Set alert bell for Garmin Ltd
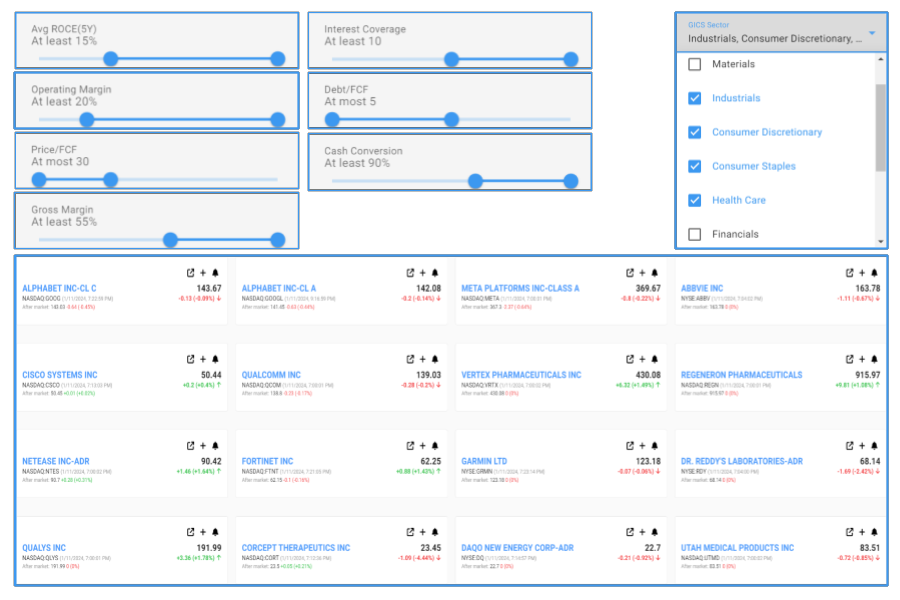 point(654,446)
